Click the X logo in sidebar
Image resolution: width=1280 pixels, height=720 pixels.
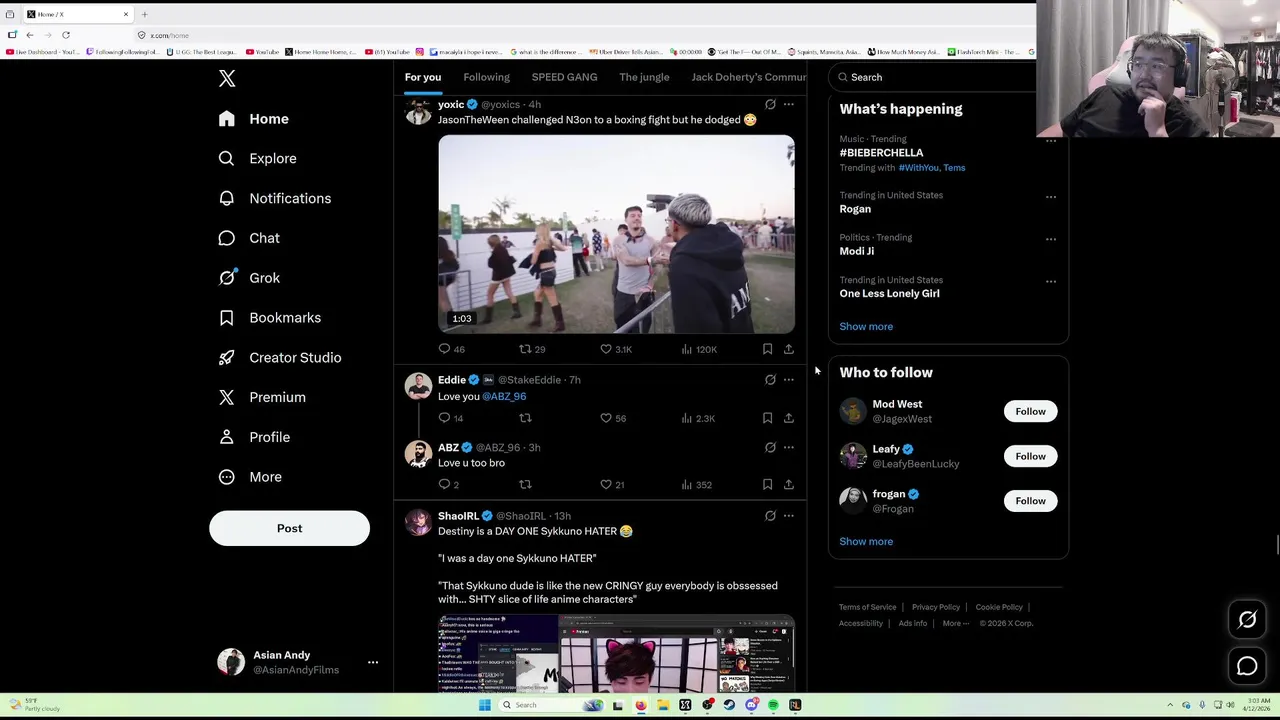(227, 79)
